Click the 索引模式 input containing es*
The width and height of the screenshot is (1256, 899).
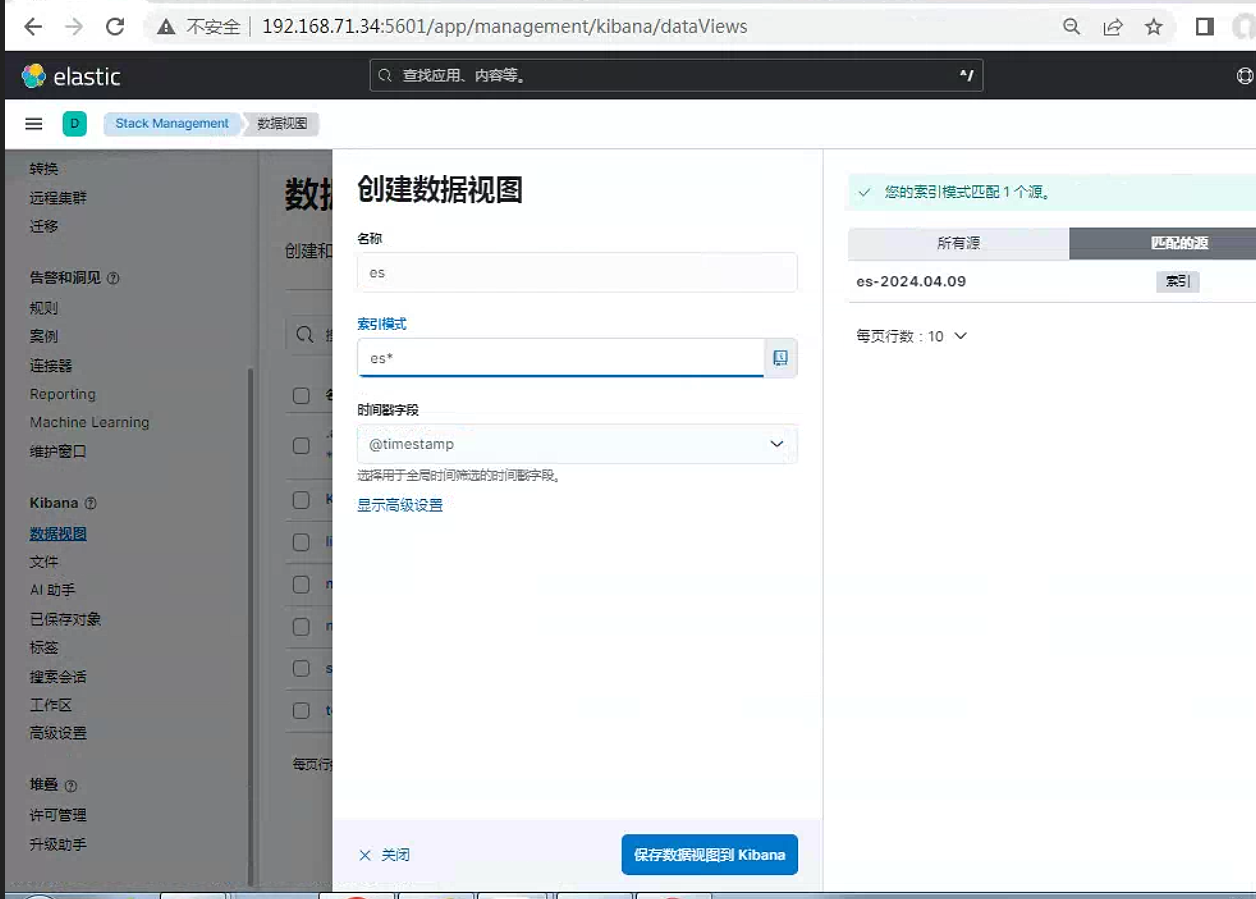[x=561, y=358]
